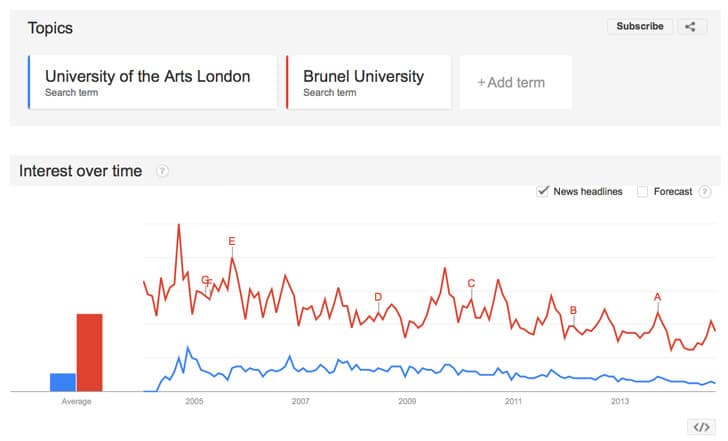Click the tallest red peak before 2005
Viewport: 728px width, 441px height.
[179, 226]
